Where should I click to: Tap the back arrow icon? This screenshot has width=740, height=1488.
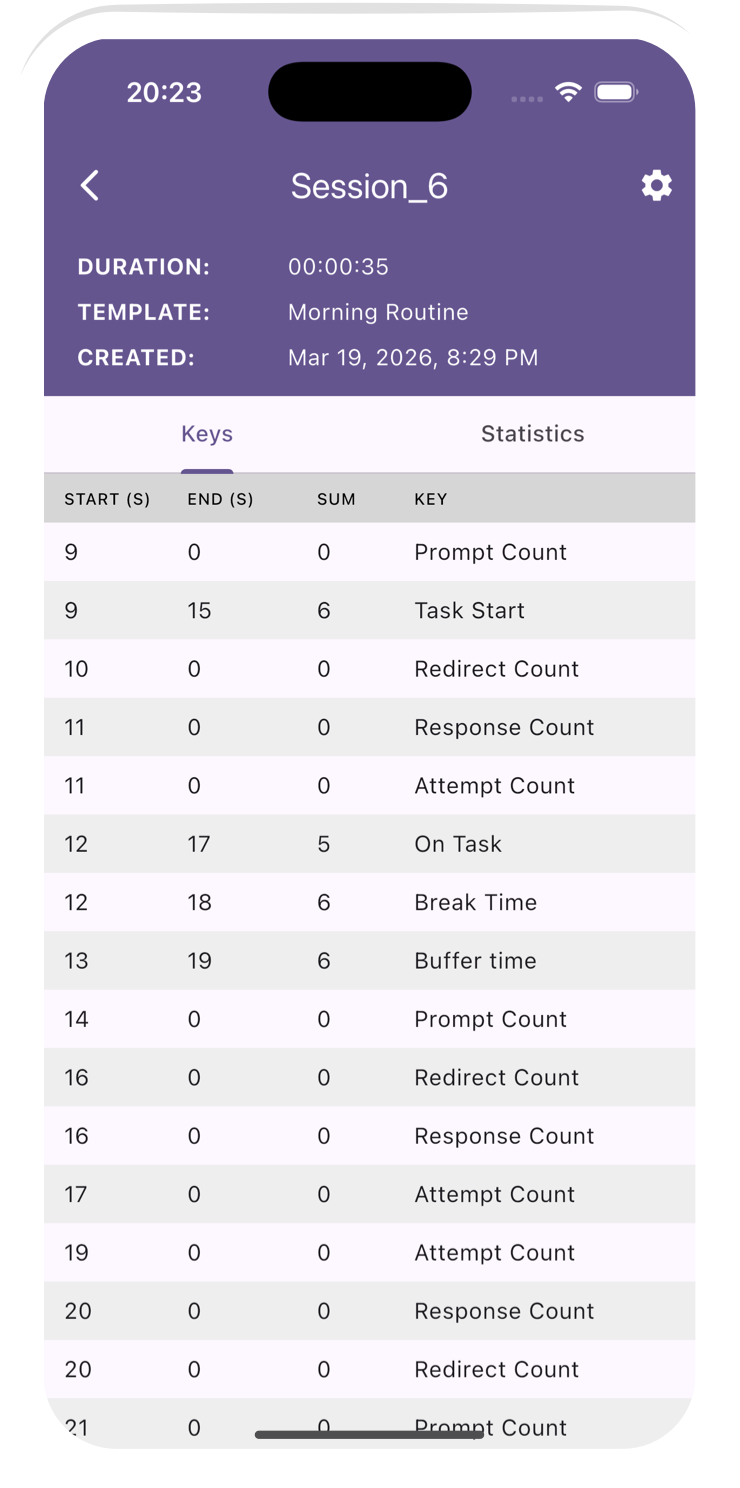click(90, 186)
